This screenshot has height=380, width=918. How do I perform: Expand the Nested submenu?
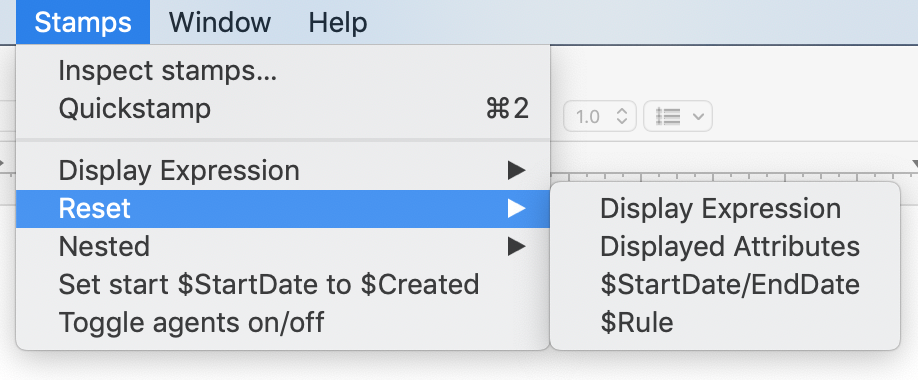pos(283,247)
